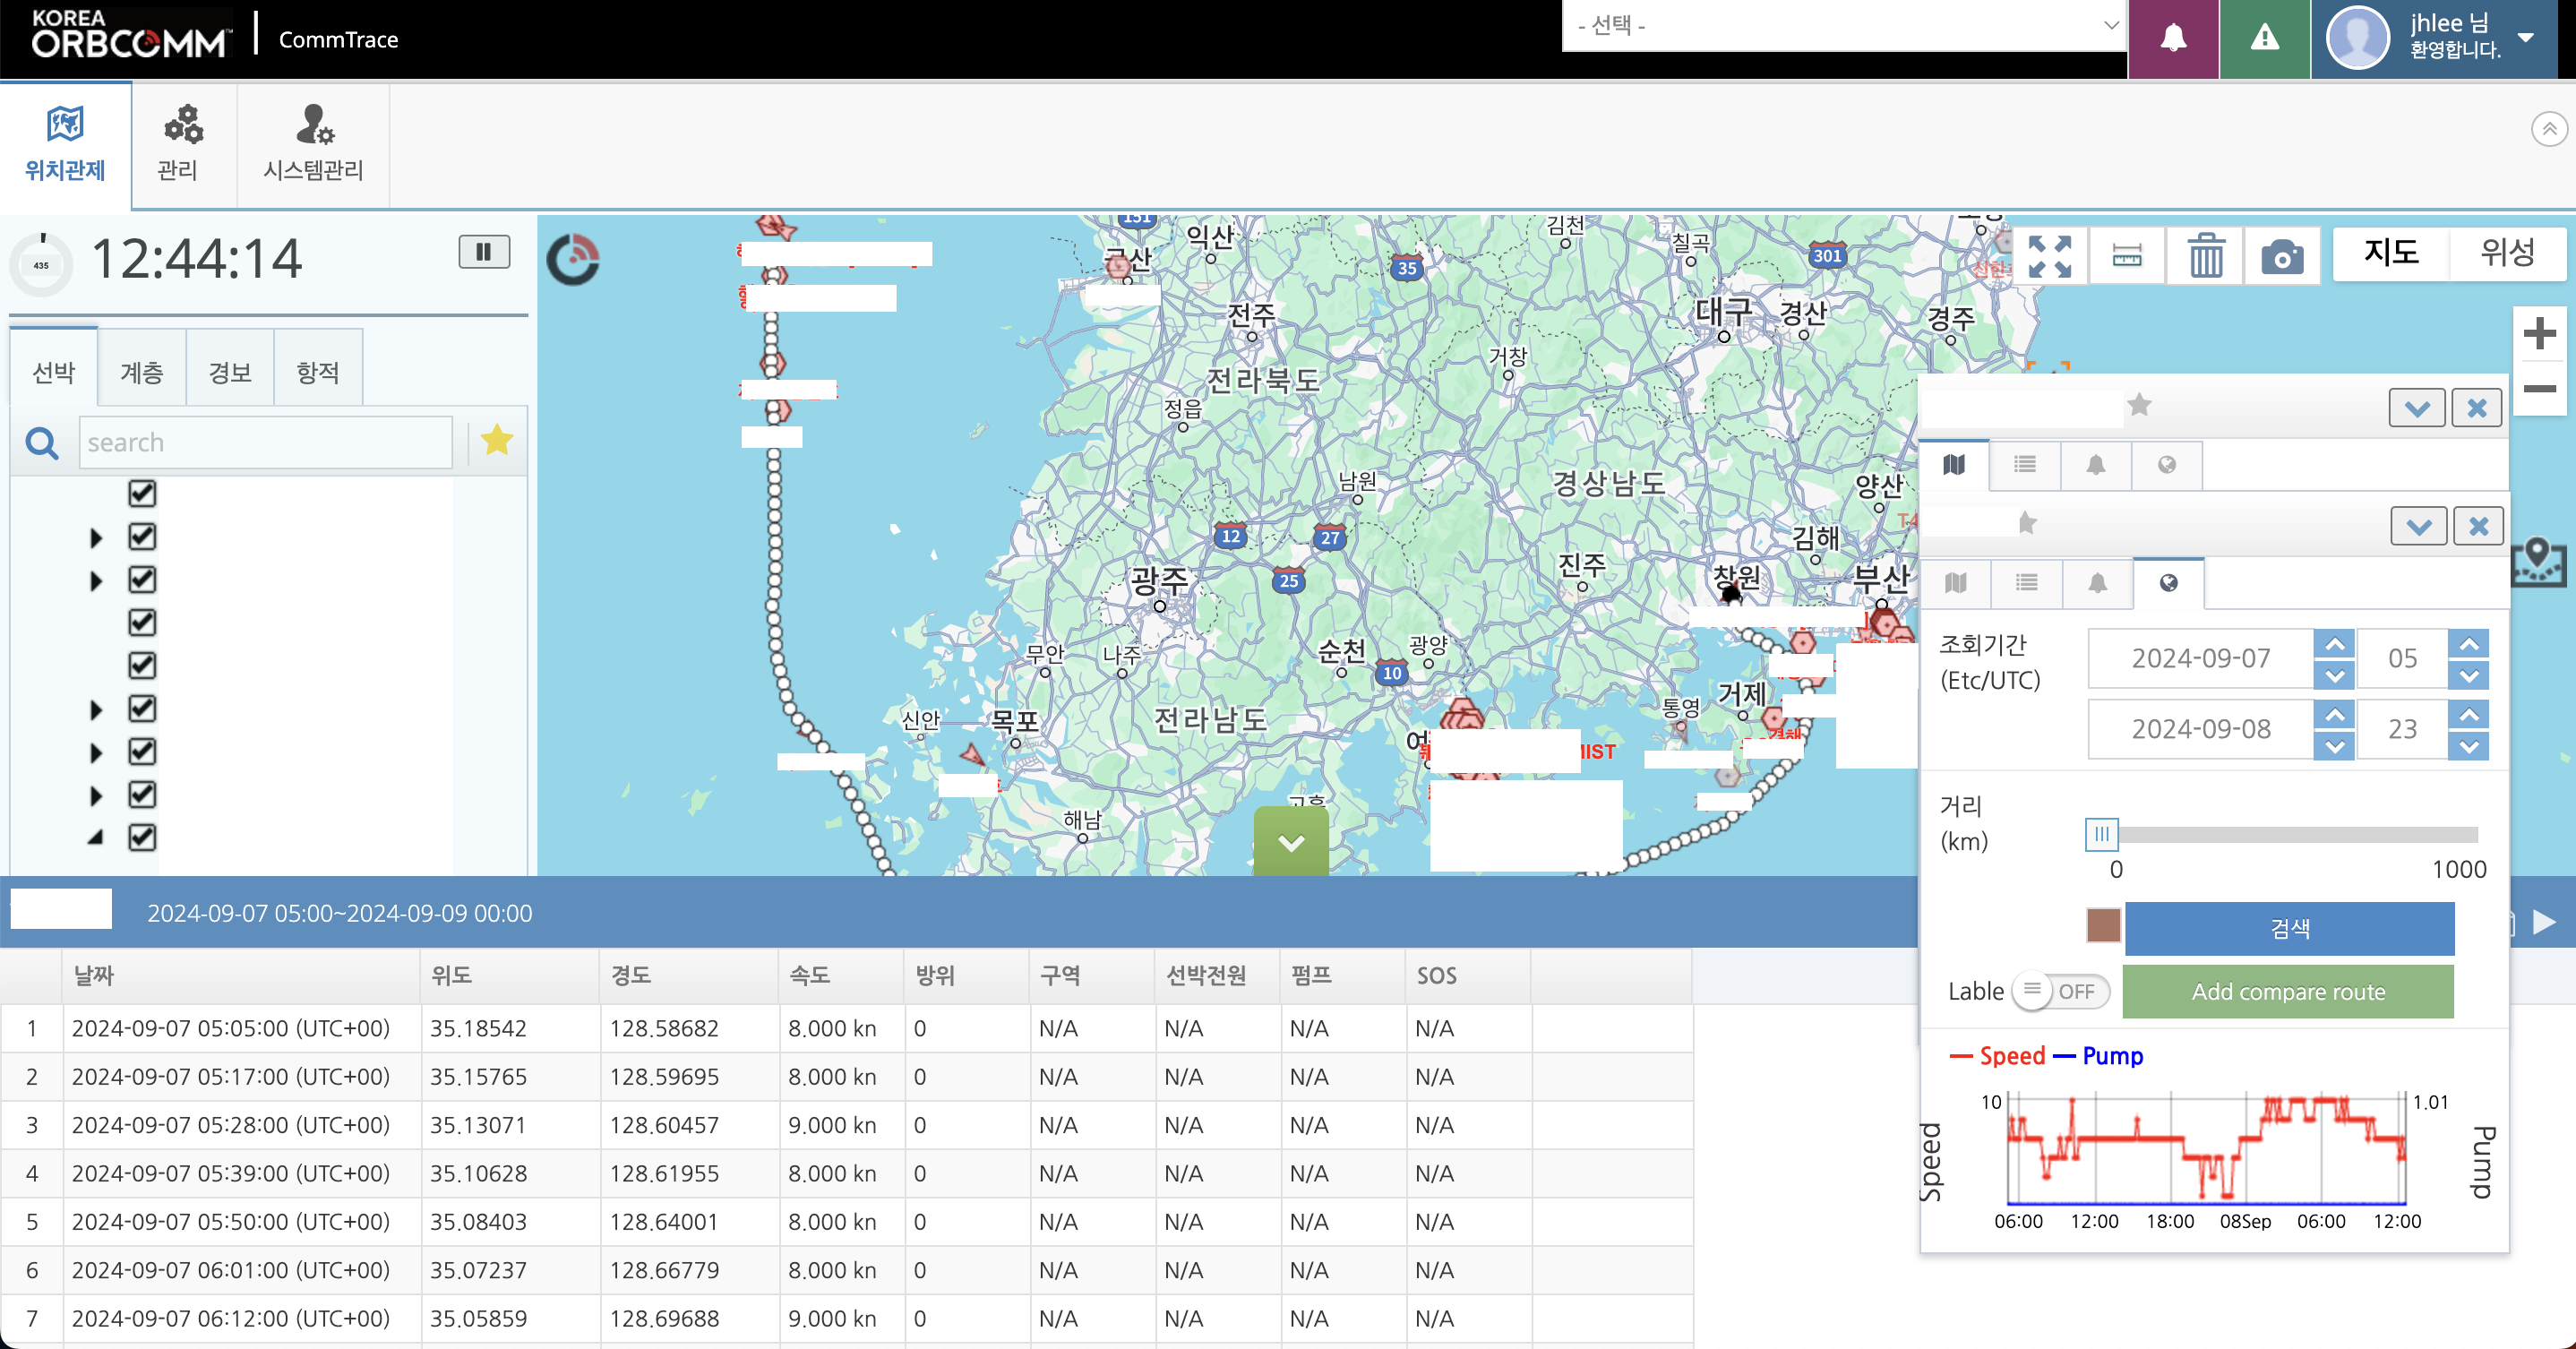Click the blue 검색 button
Viewport: 2576px width, 1349px height.
(2289, 928)
